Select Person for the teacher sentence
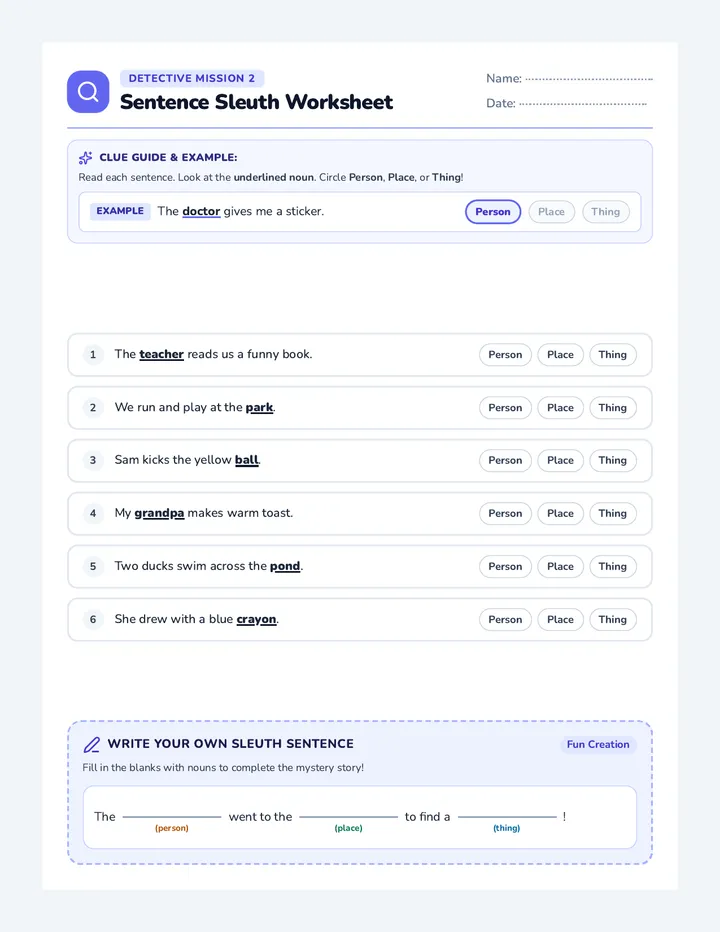720x932 pixels. click(505, 355)
